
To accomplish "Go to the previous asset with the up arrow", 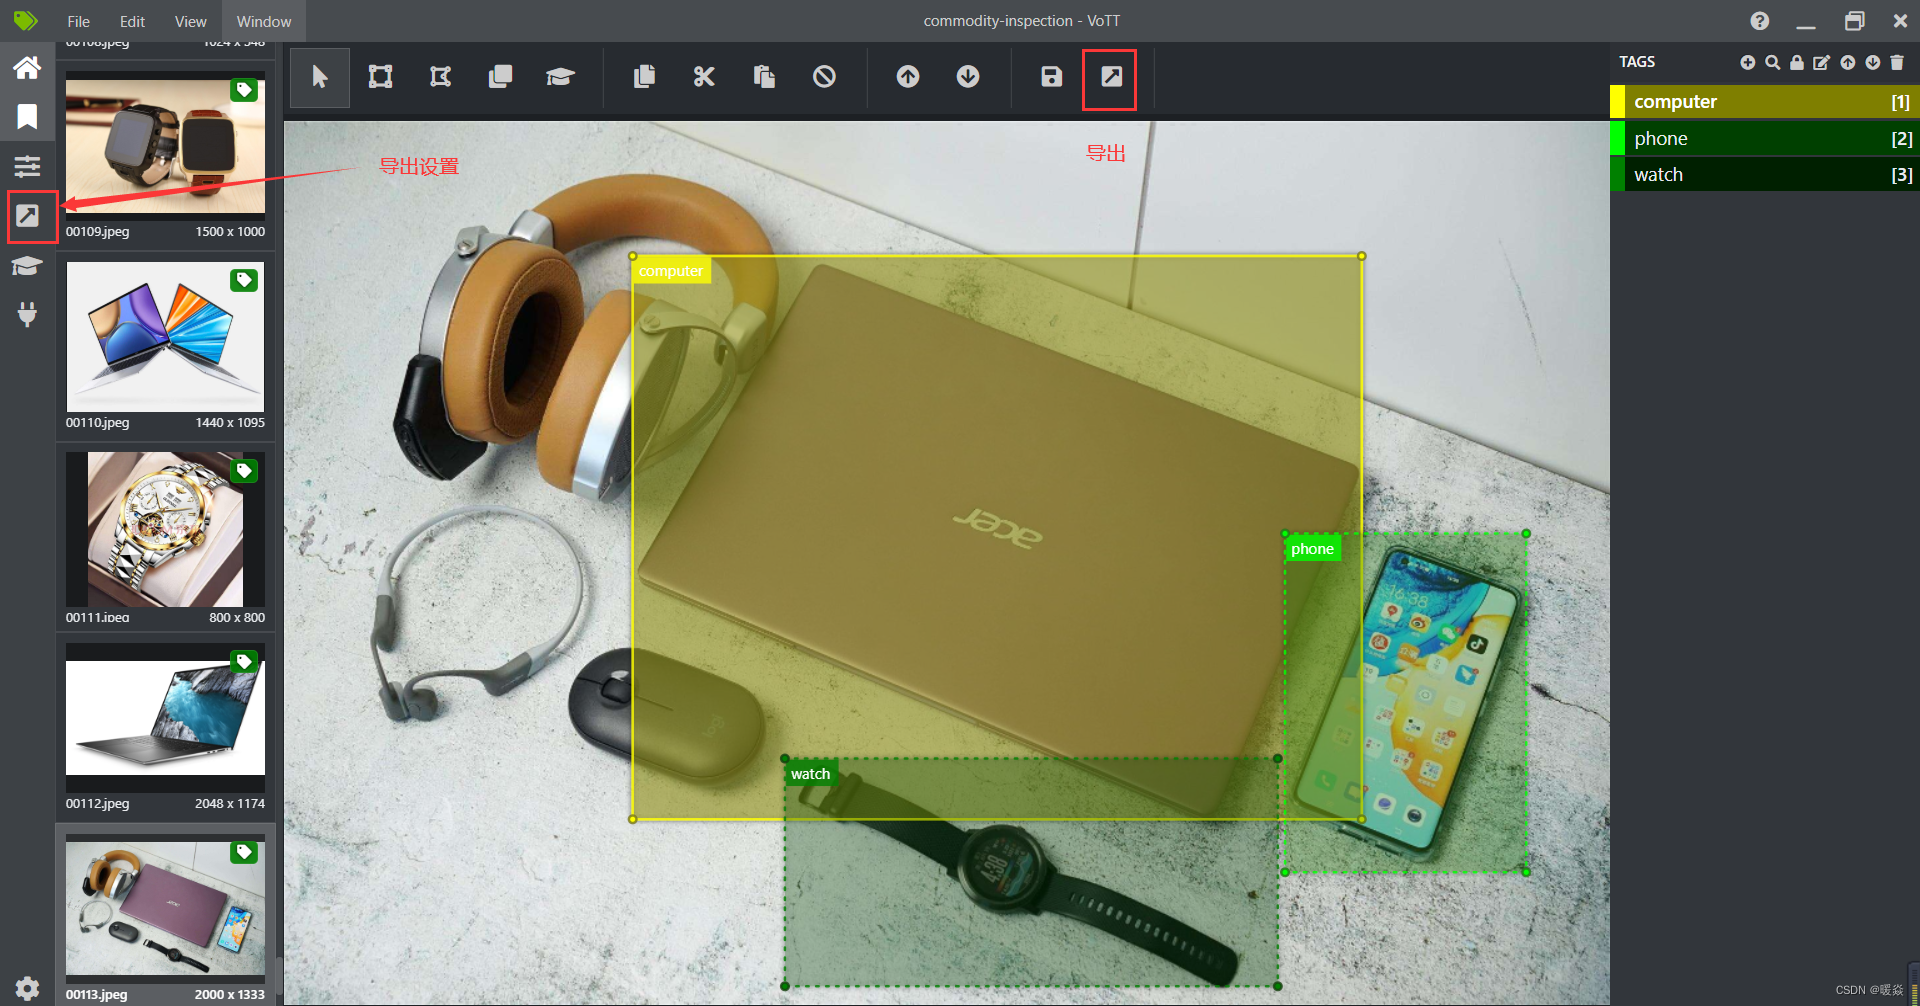I will coord(908,77).
